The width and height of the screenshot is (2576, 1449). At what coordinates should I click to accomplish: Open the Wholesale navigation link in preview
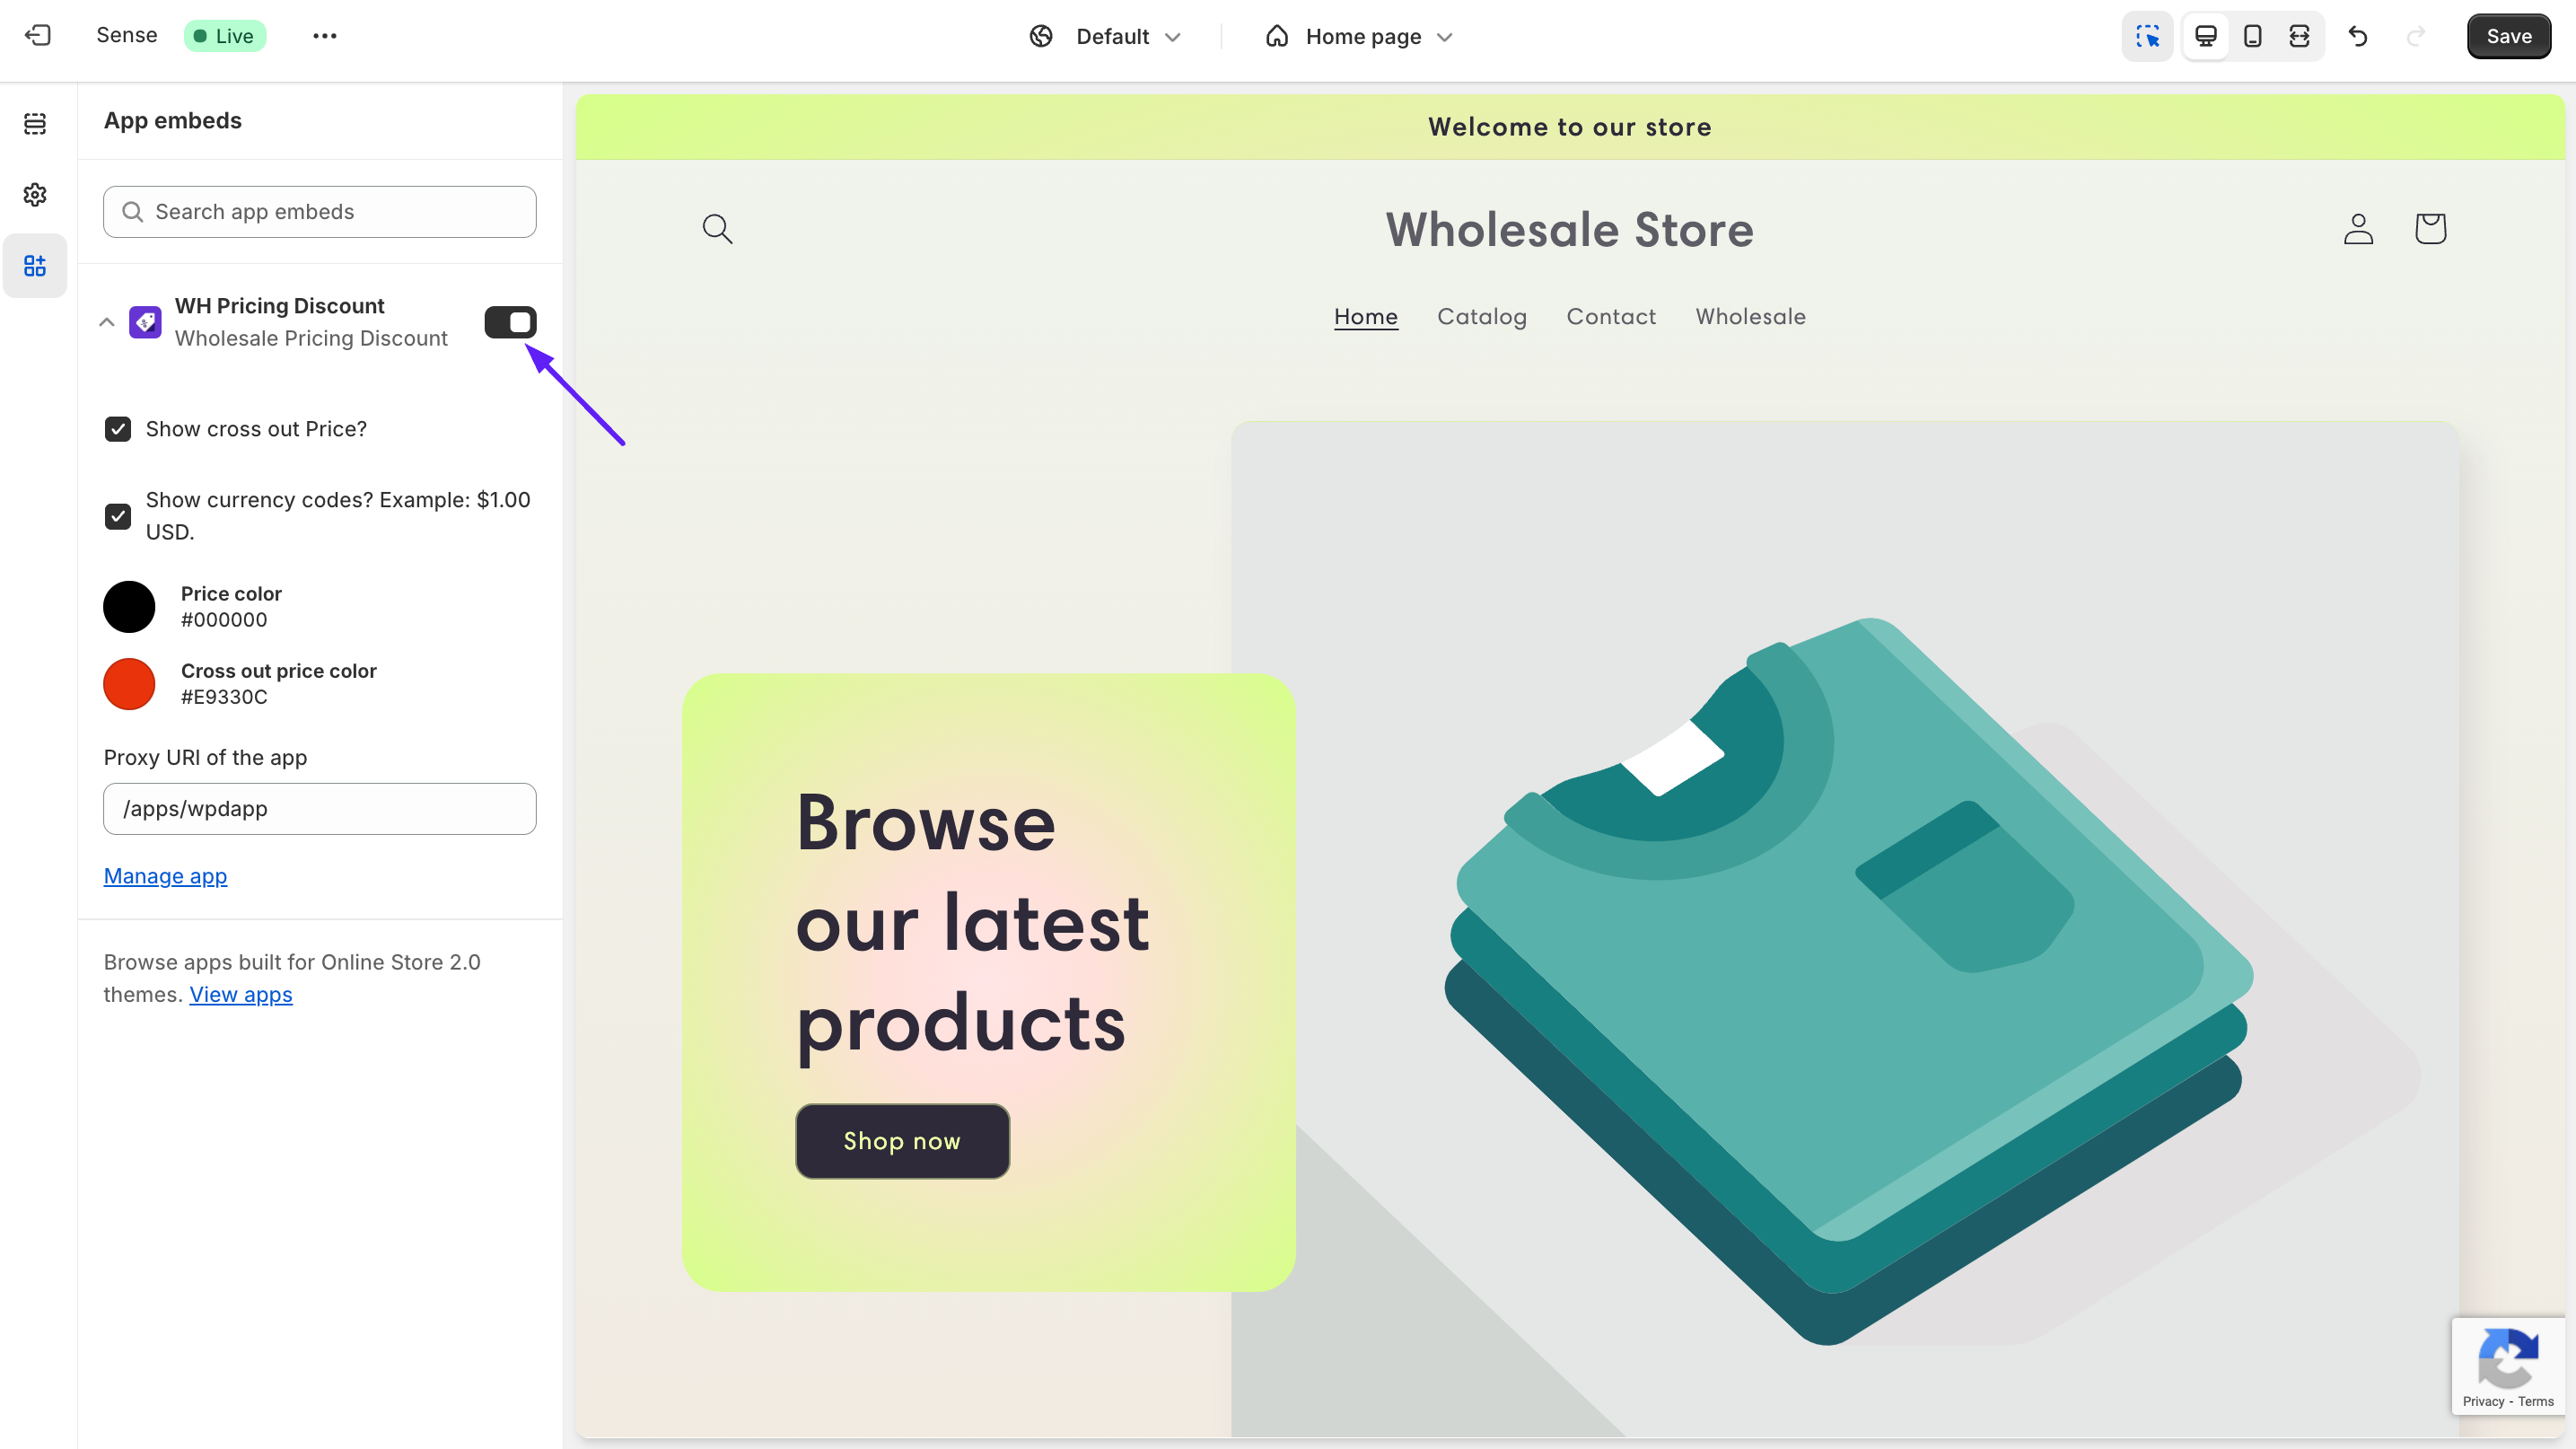[1750, 317]
